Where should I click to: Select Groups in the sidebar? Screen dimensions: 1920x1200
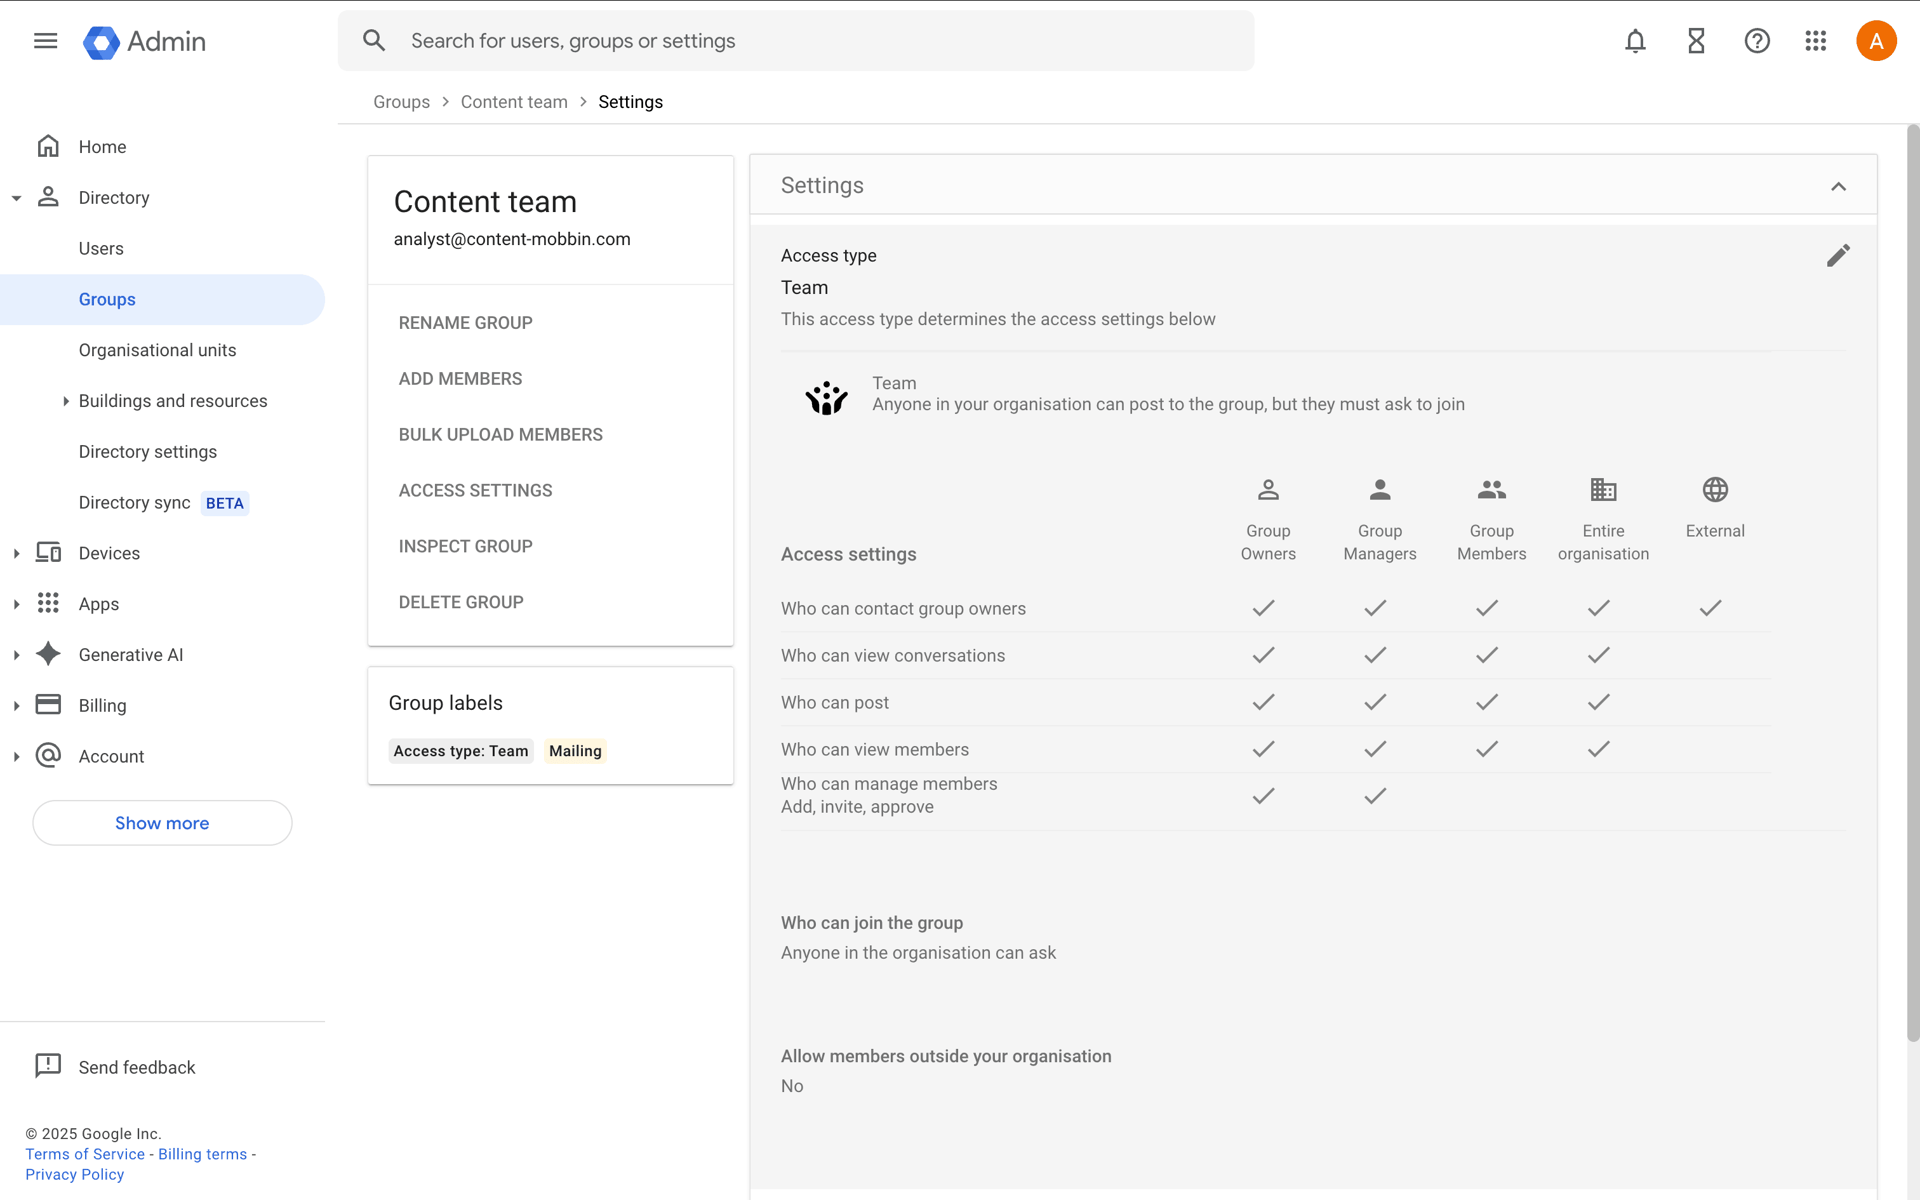[x=162, y=299]
